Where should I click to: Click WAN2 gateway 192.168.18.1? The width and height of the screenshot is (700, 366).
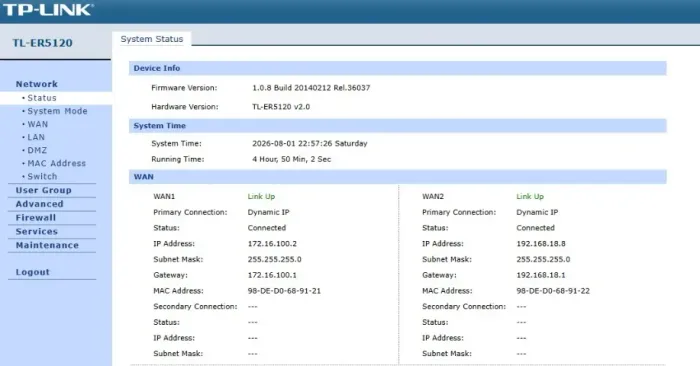(x=541, y=275)
